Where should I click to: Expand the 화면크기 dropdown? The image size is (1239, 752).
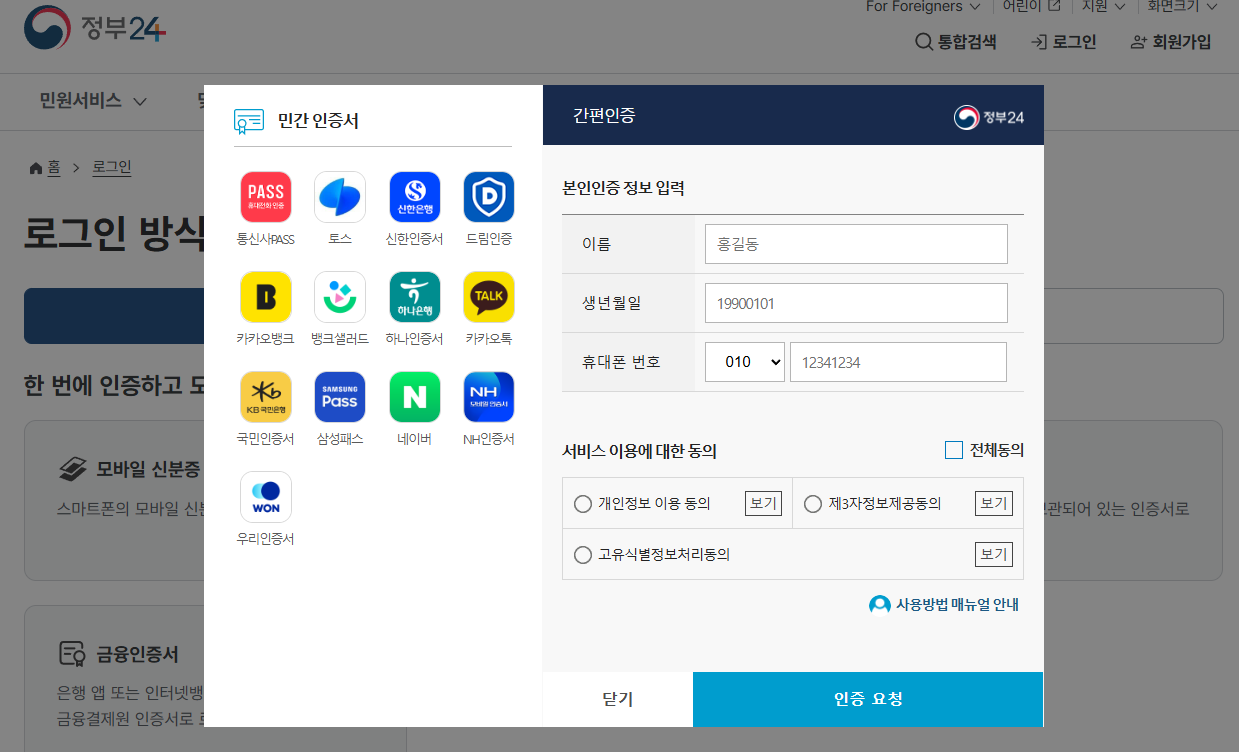click(x=1183, y=7)
